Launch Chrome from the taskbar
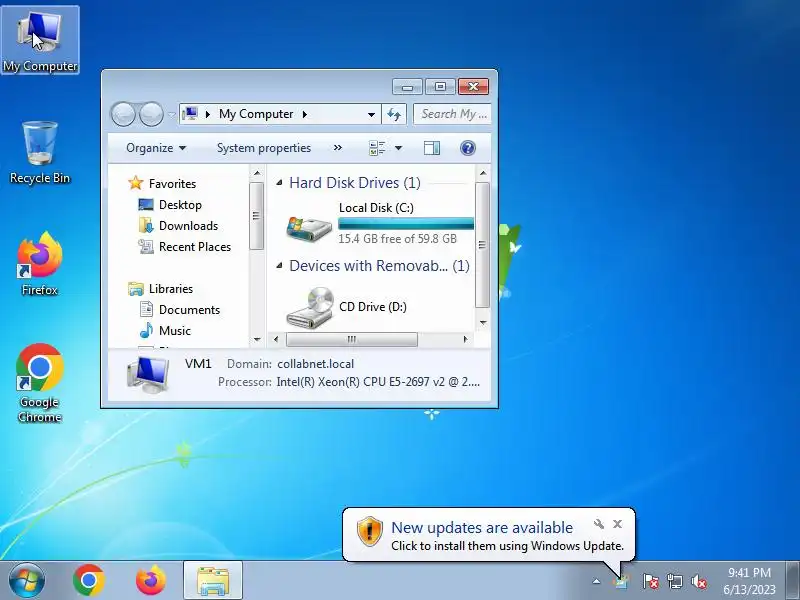This screenshot has height=600, width=800. click(x=89, y=580)
